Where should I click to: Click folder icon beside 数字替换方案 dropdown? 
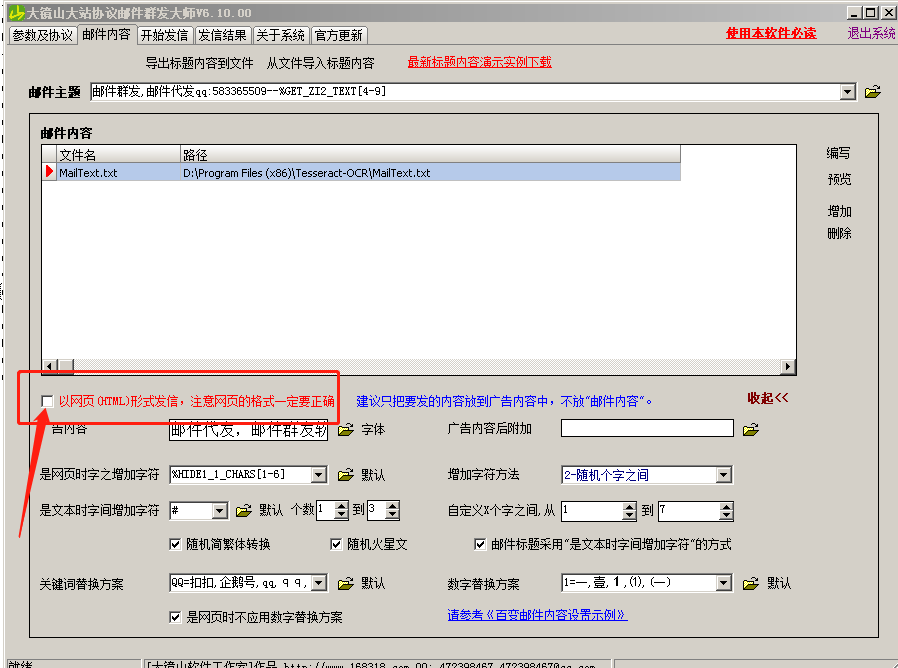[751, 583]
